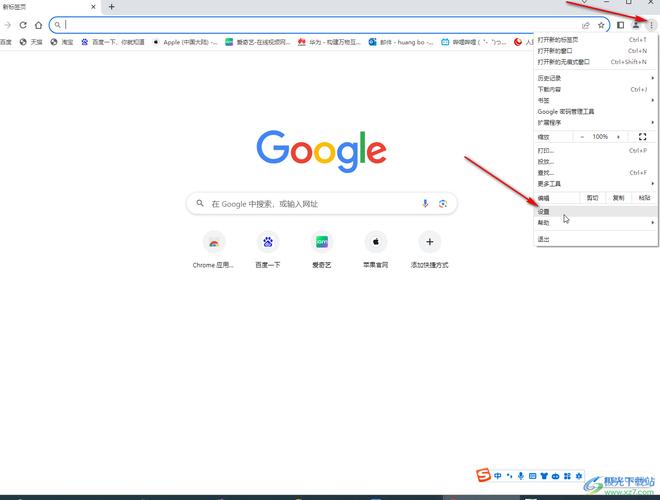
Task: Open the 爱奇艺 bookmark in bookmarks bar
Action: (258, 42)
